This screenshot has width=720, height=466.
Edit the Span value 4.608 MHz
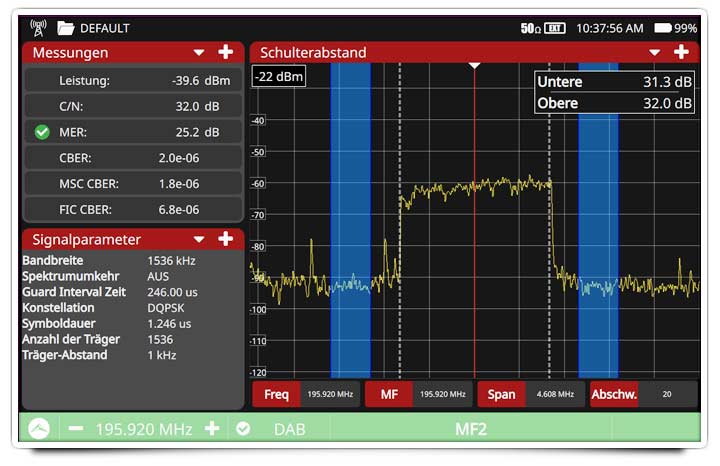[x=555, y=394]
